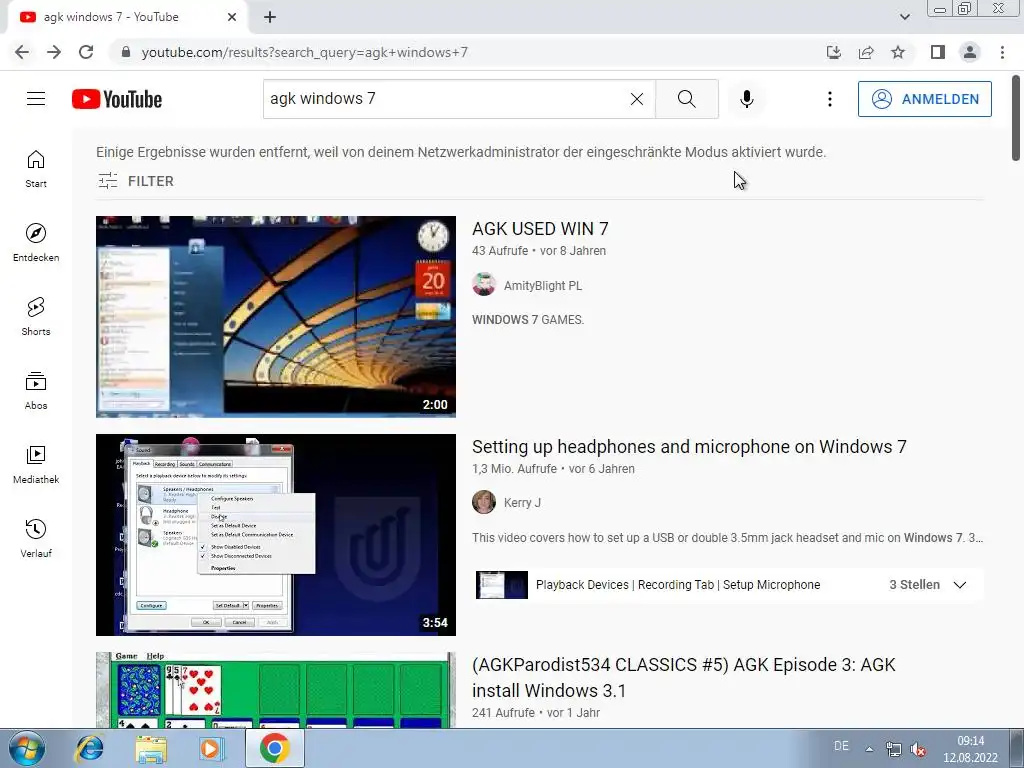This screenshot has height=768, width=1024.
Task: Bookmark this page with the star
Action: 899,52
